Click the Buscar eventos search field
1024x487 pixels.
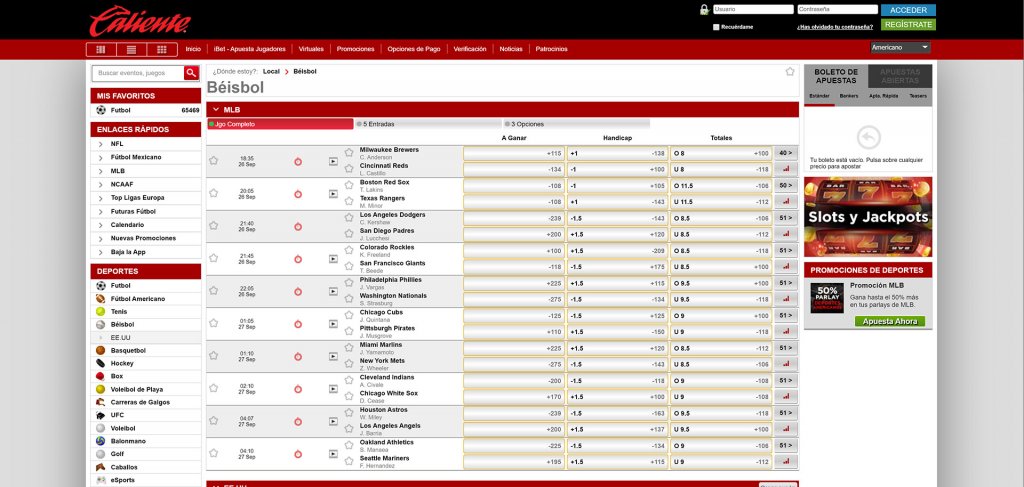coord(138,73)
